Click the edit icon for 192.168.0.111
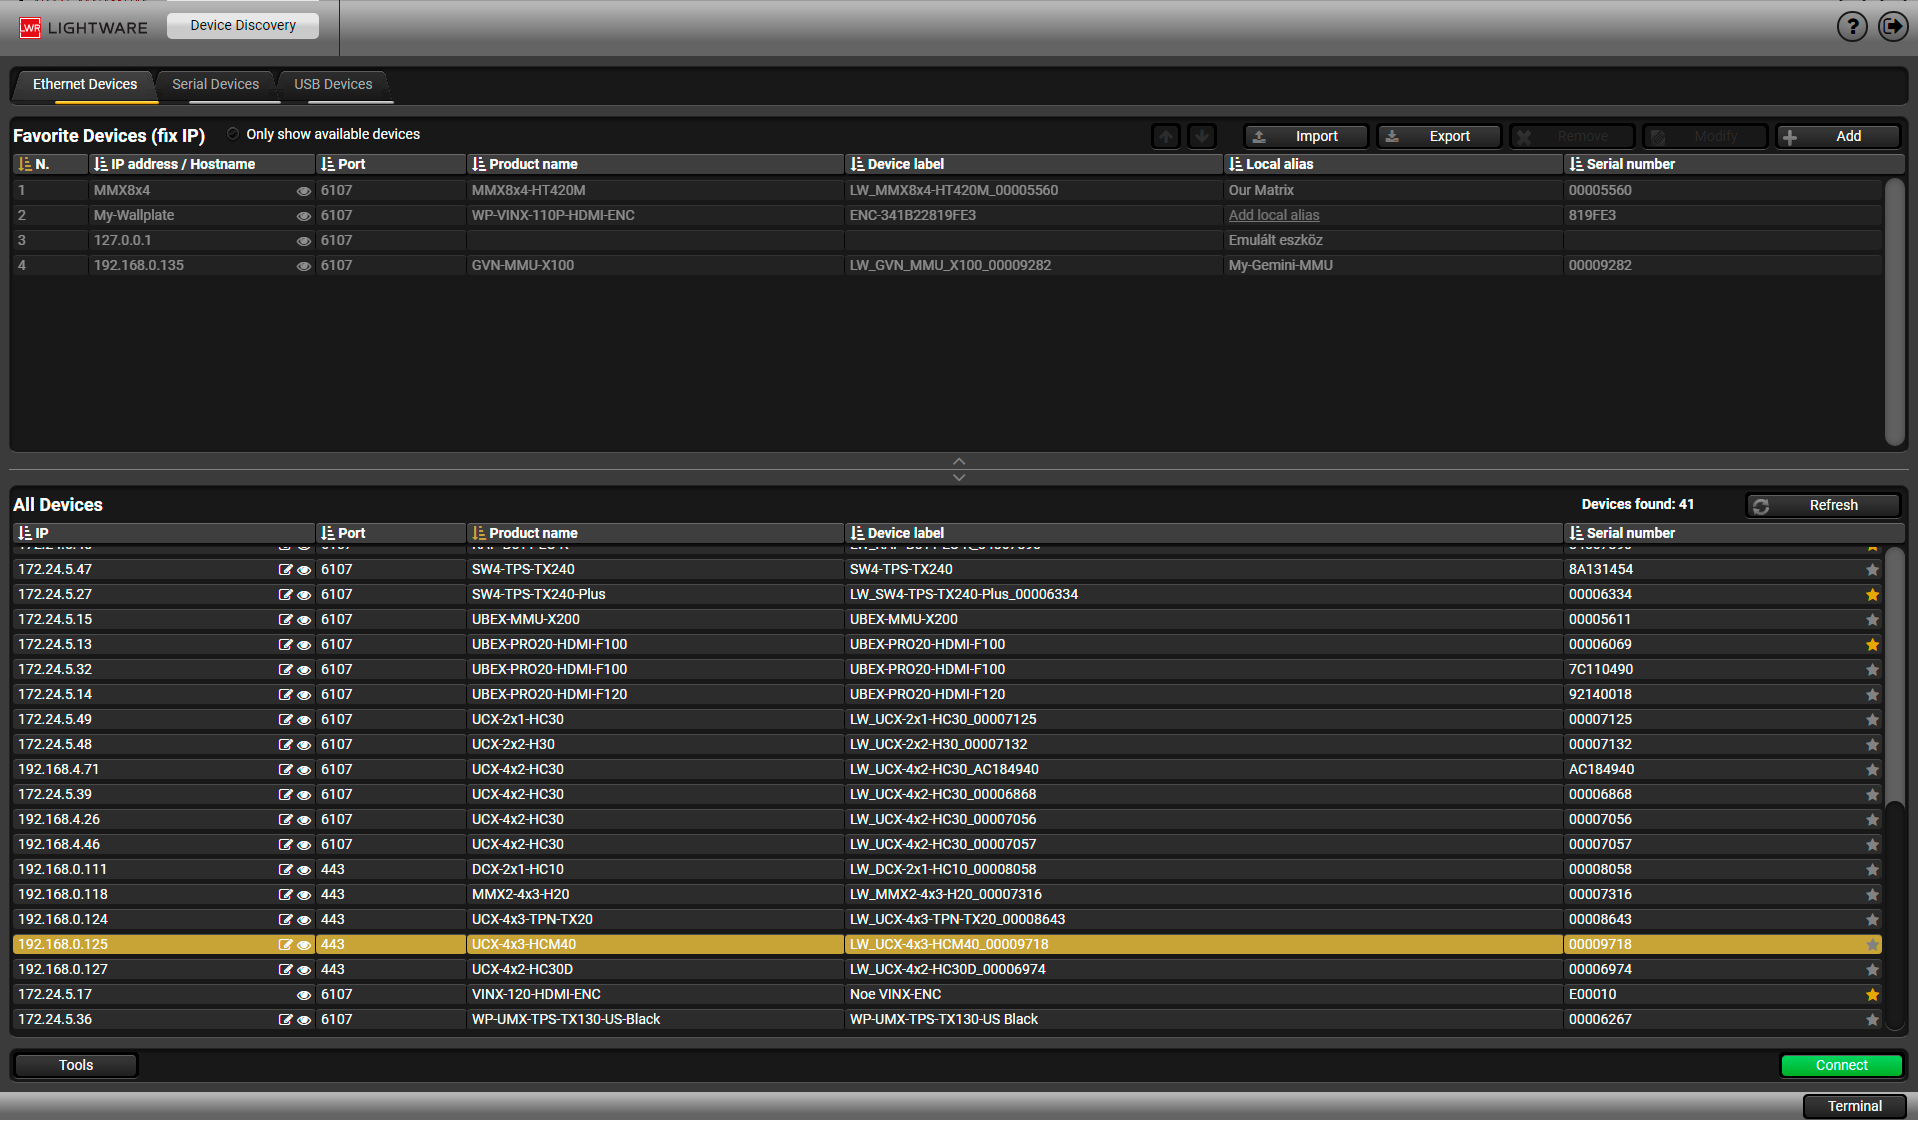Image resolution: width=1918 pixels, height=1125 pixels. 285,870
